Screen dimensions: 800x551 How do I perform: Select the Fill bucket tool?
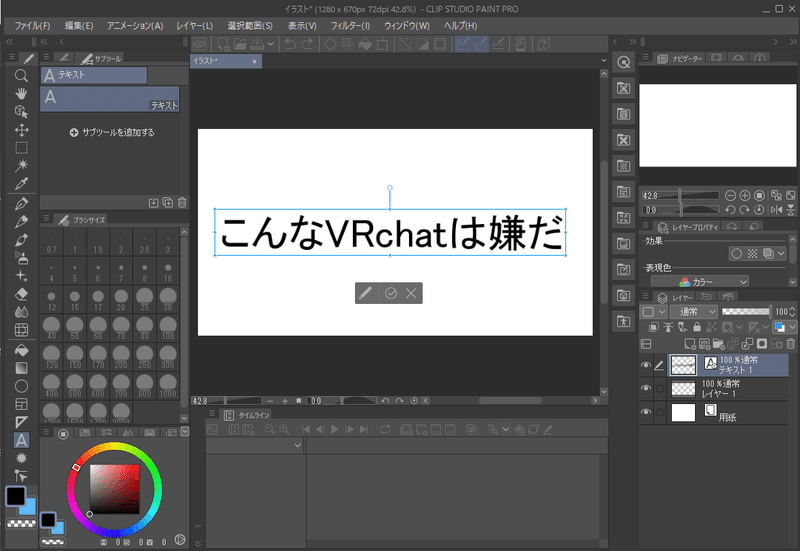click(x=21, y=350)
